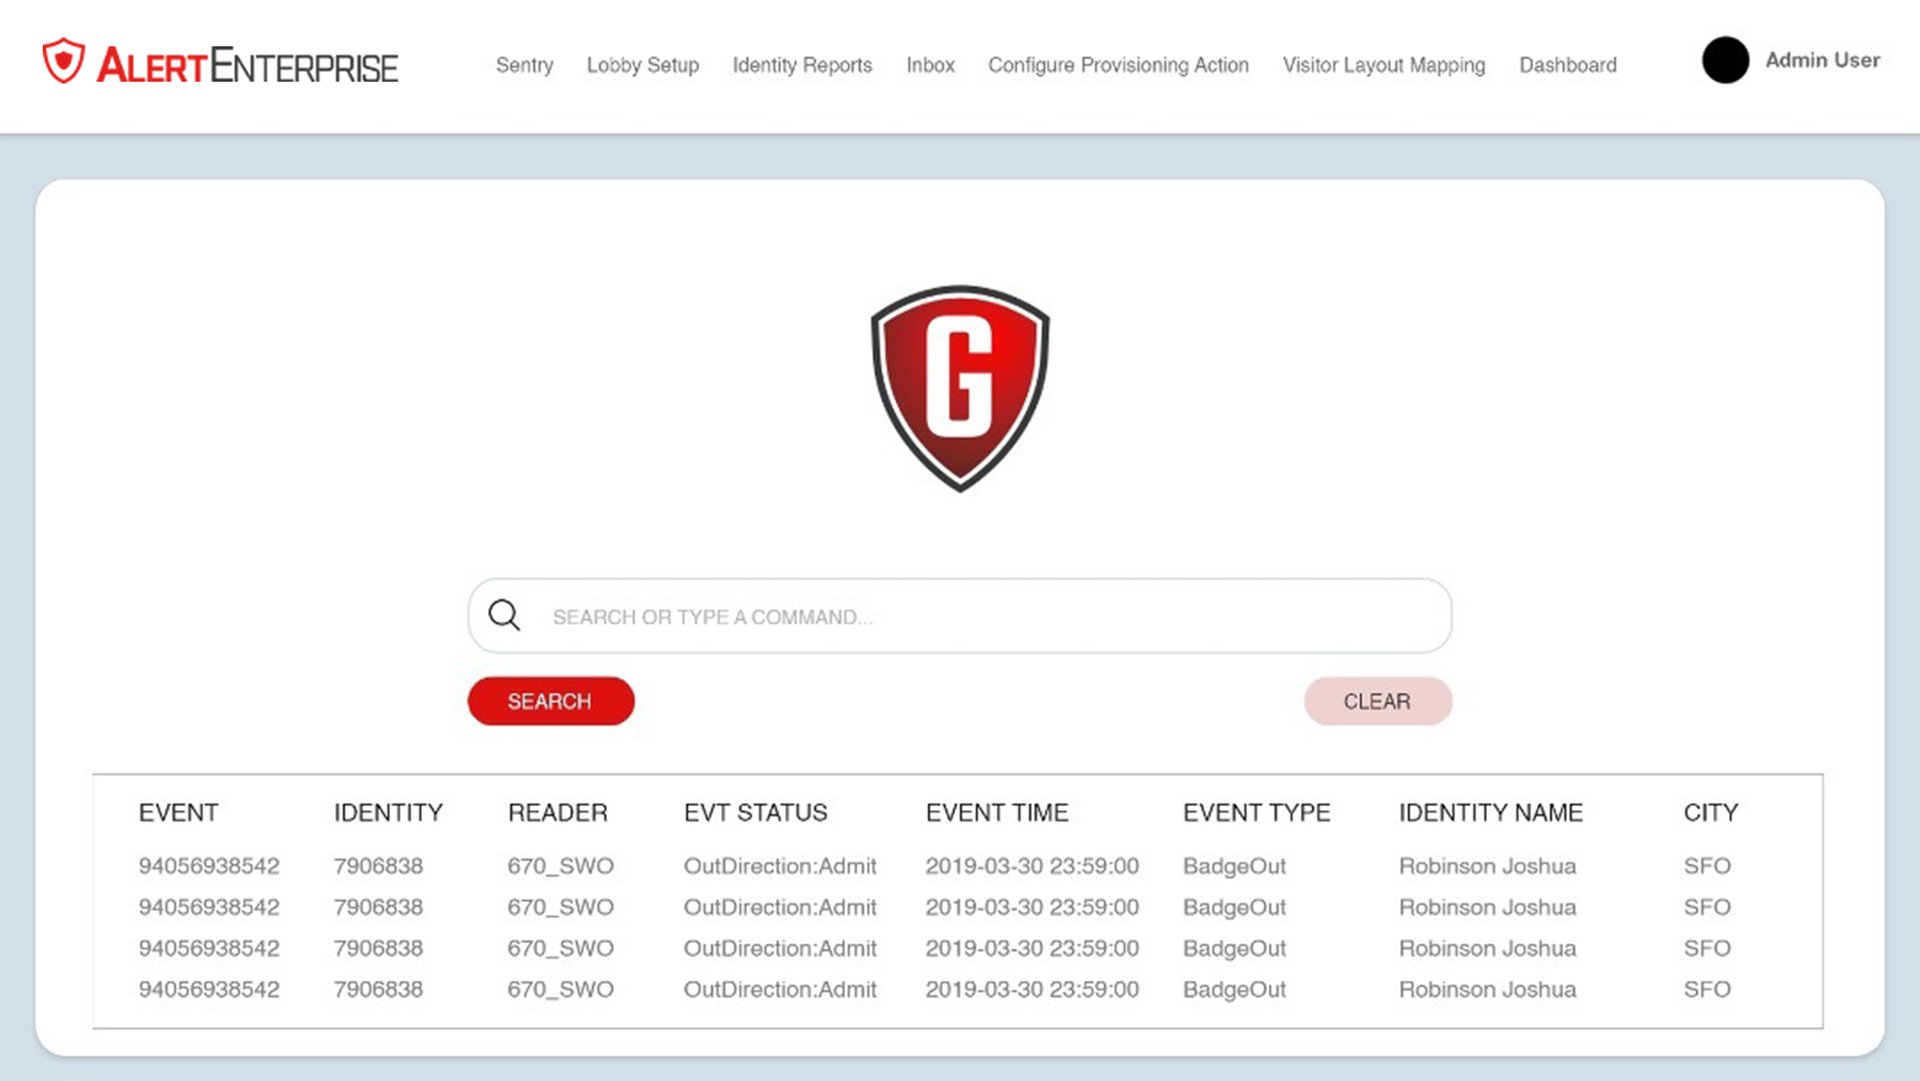Go to Visitor Layout Mapping
Image resolution: width=1920 pixels, height=1081 pixels.
(x=1384, y=65)
